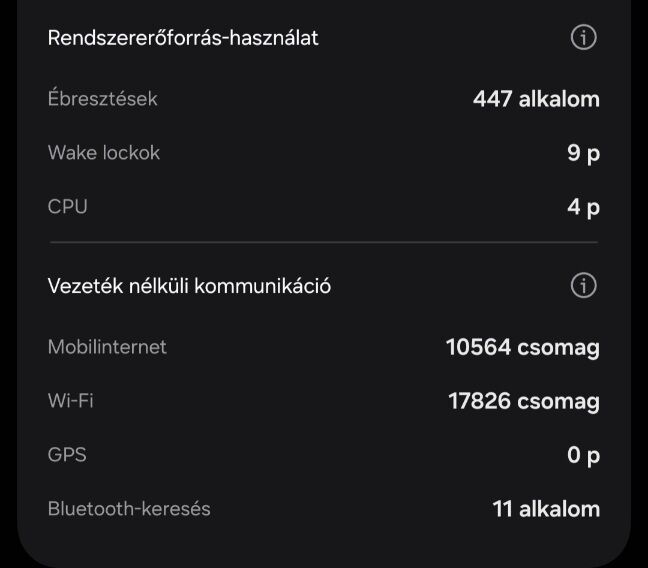The height and width of the screenshot is (568, 648).
Task: Click the divider line below CPU
Action: 324,242
